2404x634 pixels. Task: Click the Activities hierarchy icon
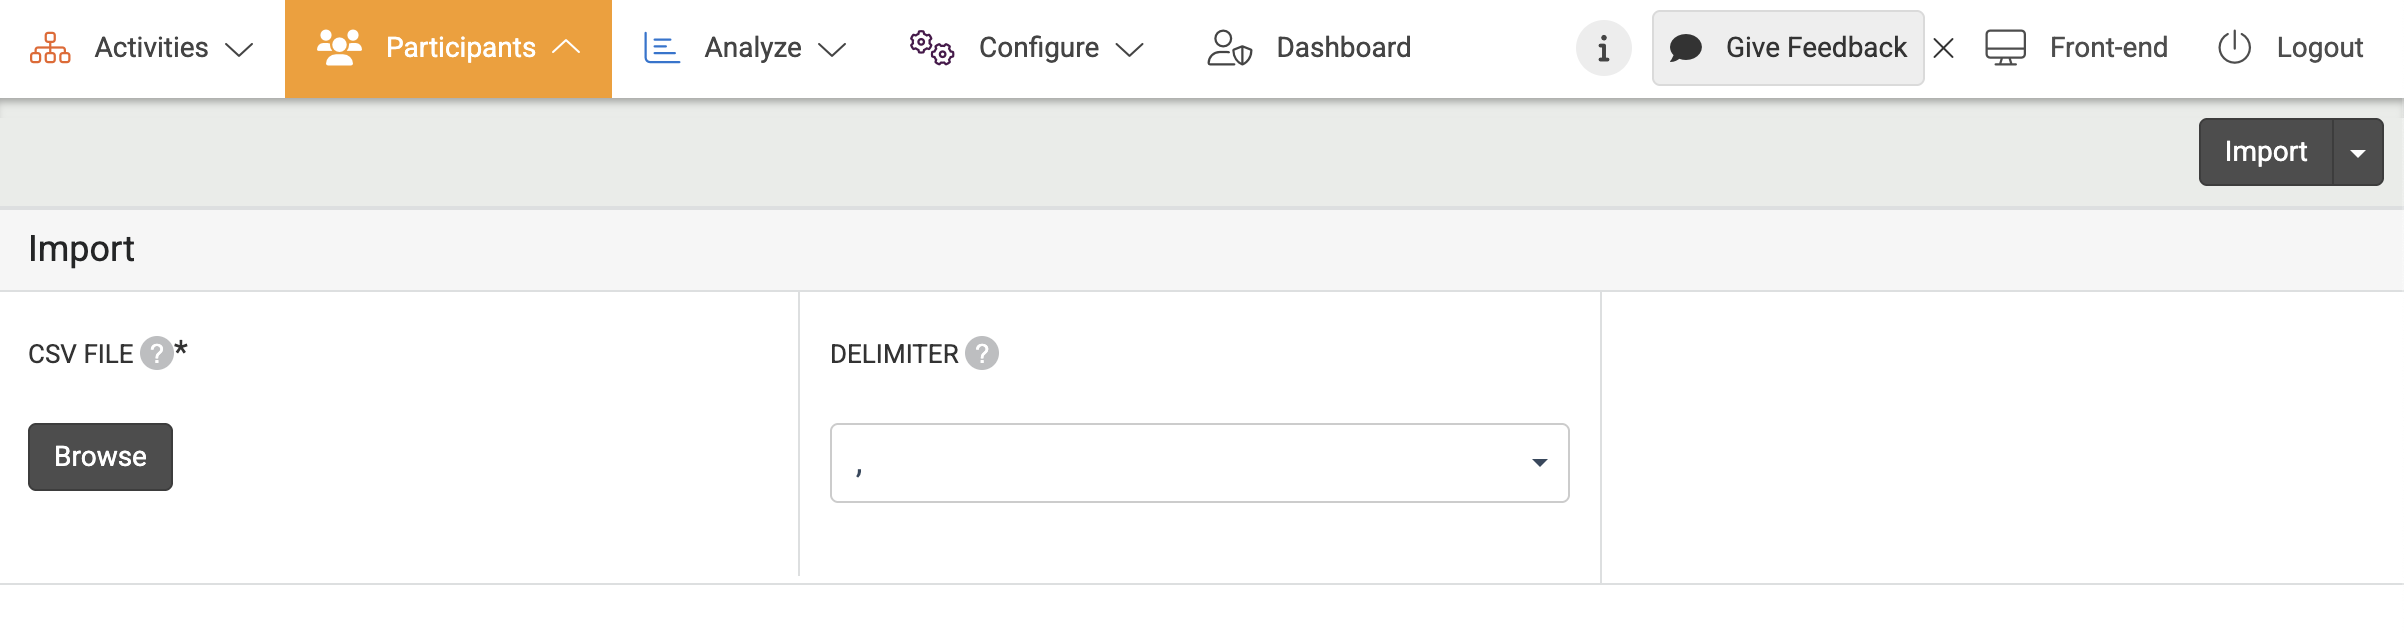(50, 48)
